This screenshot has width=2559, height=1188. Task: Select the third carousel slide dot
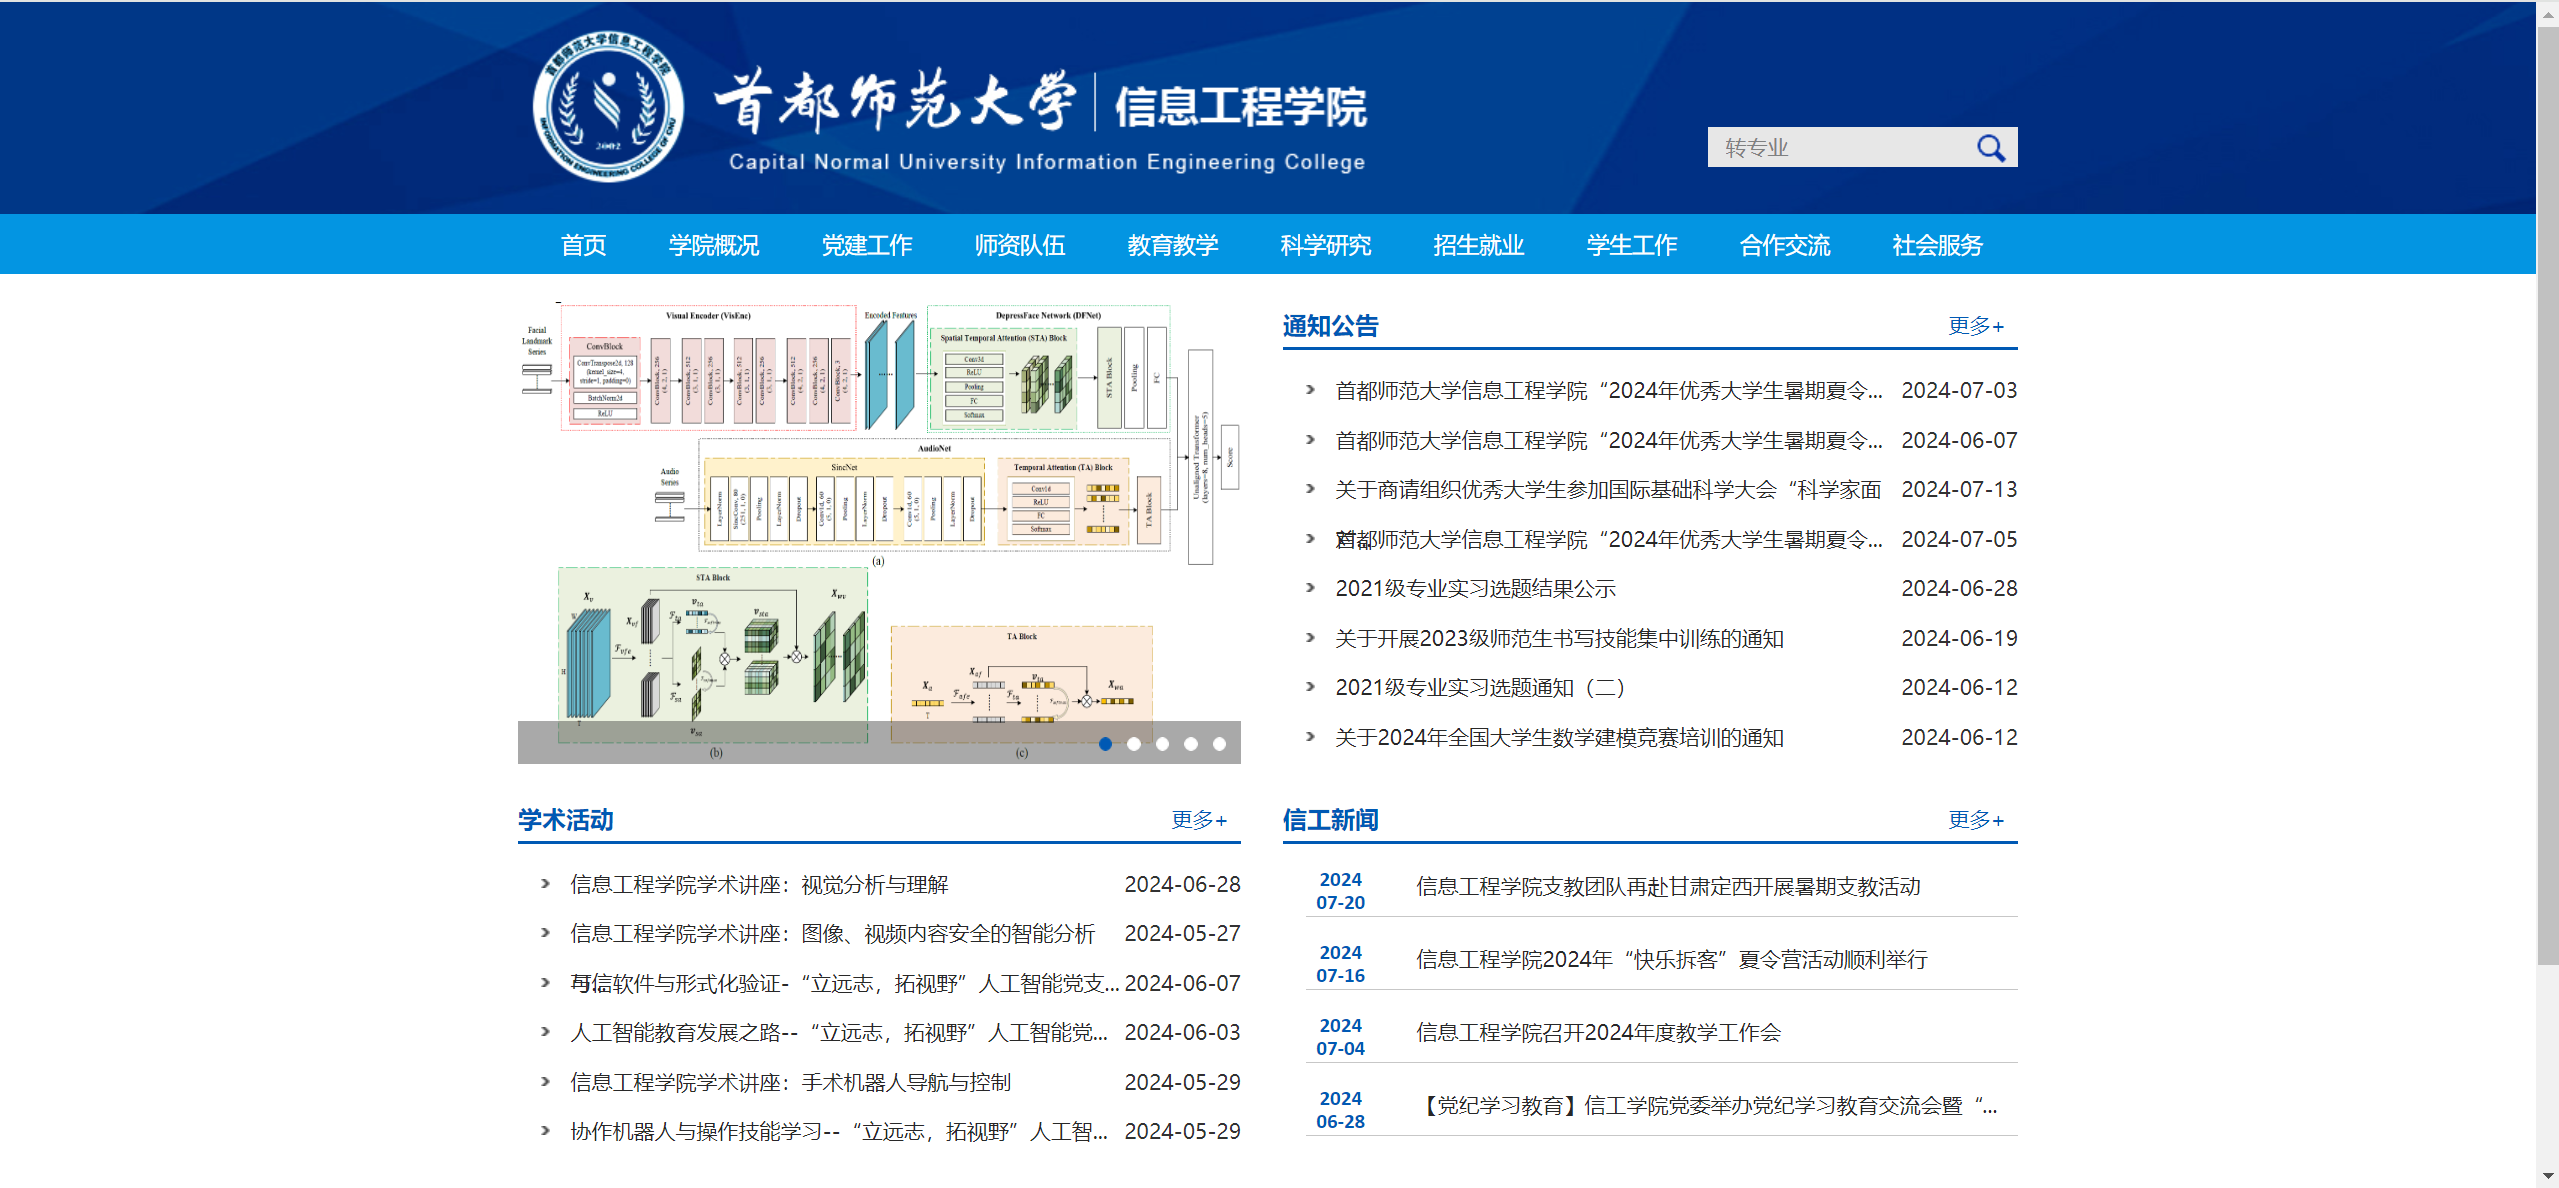click(x=1162, y=744)
